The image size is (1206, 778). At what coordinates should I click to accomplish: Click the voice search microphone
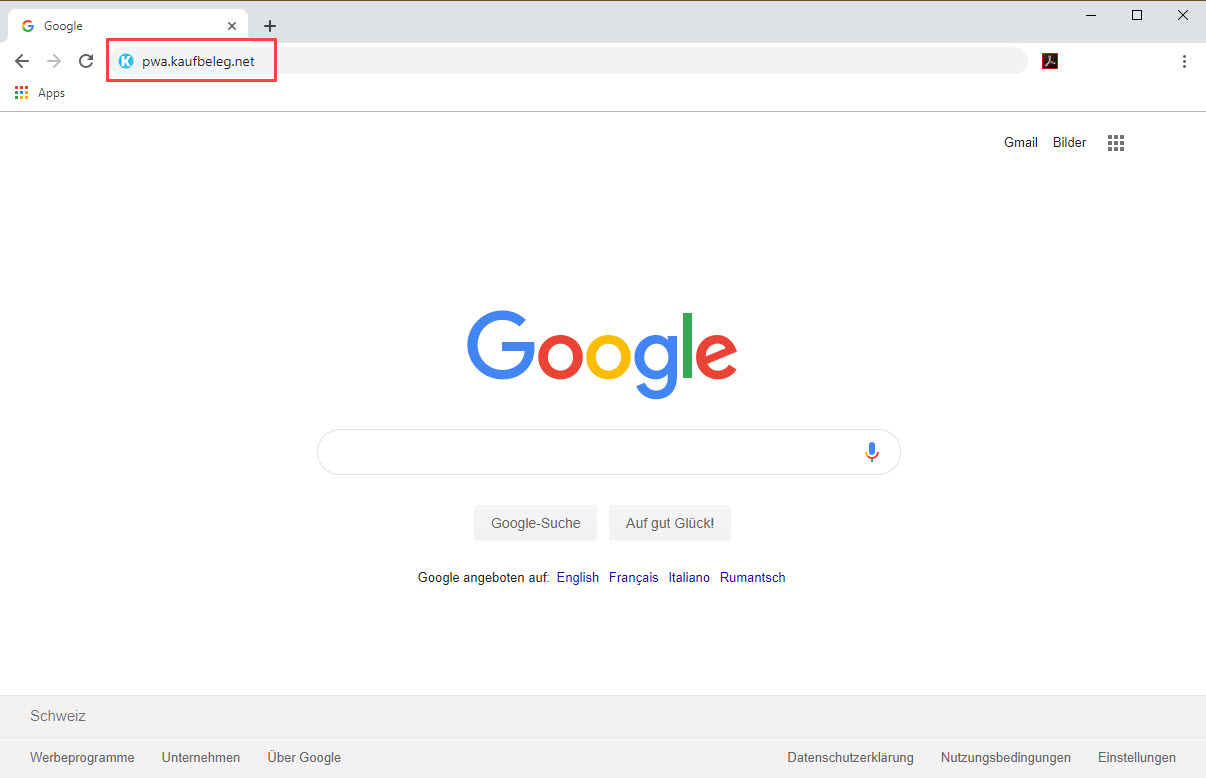[871, 452]
